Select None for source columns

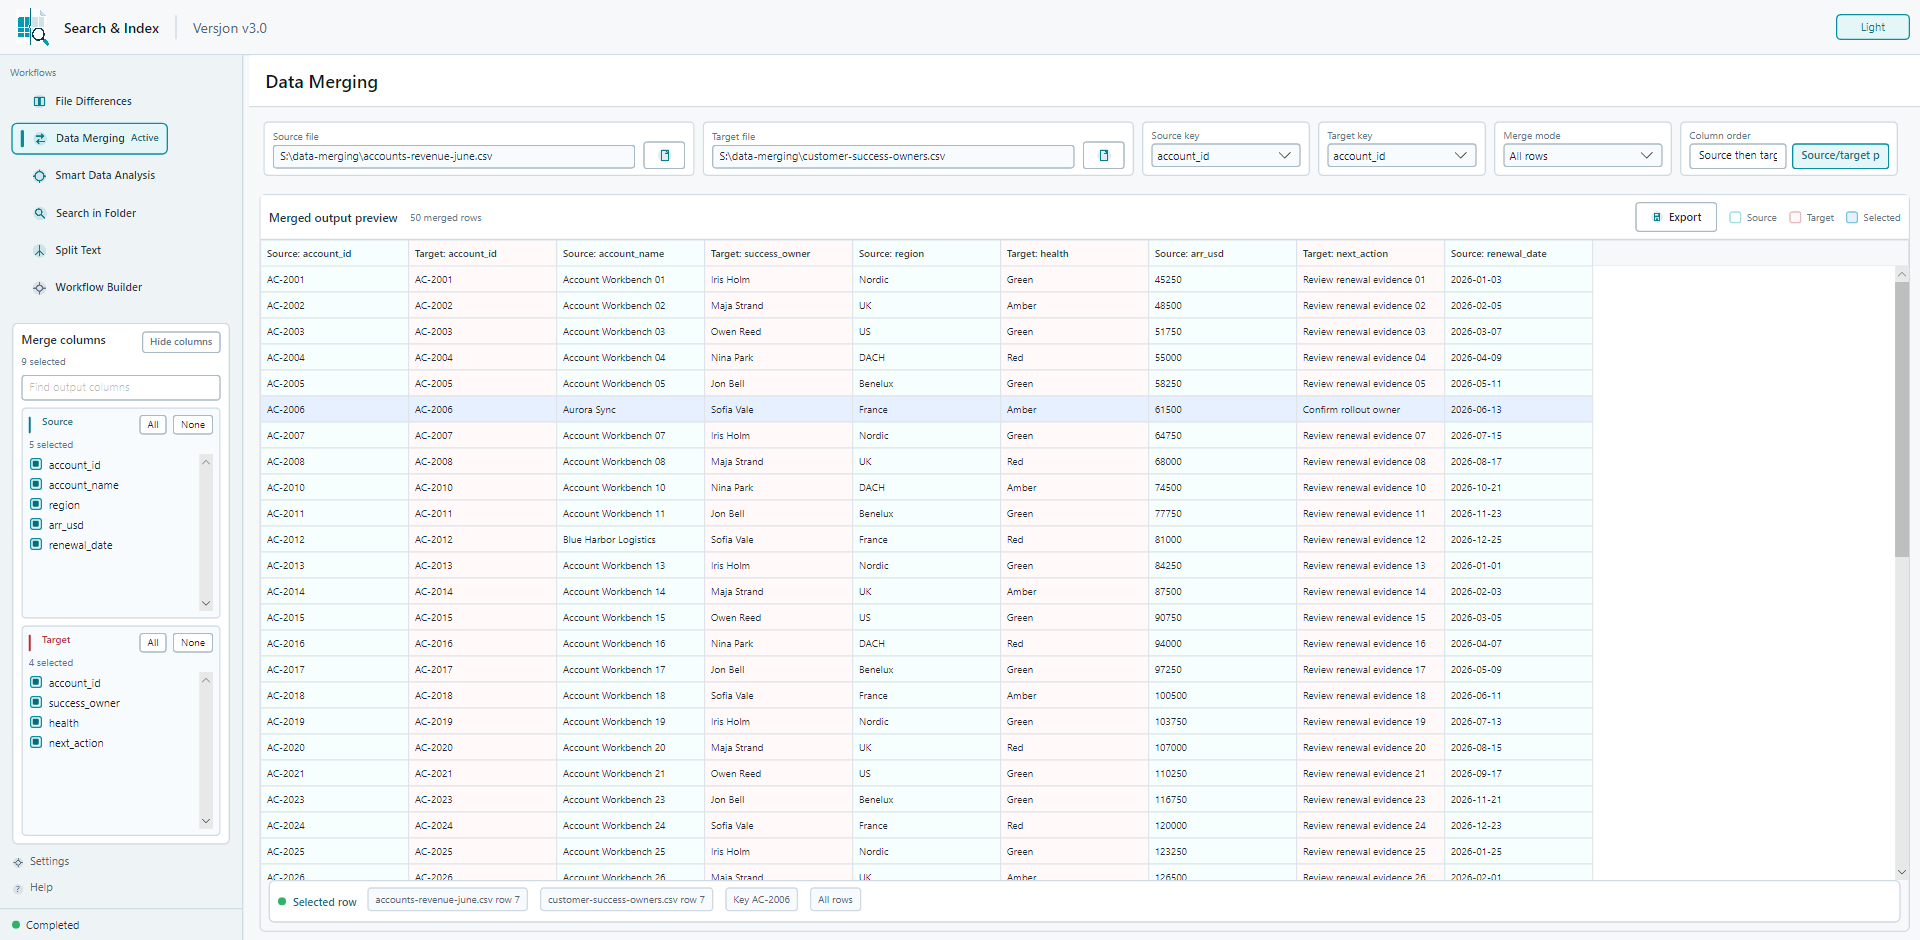193,425
